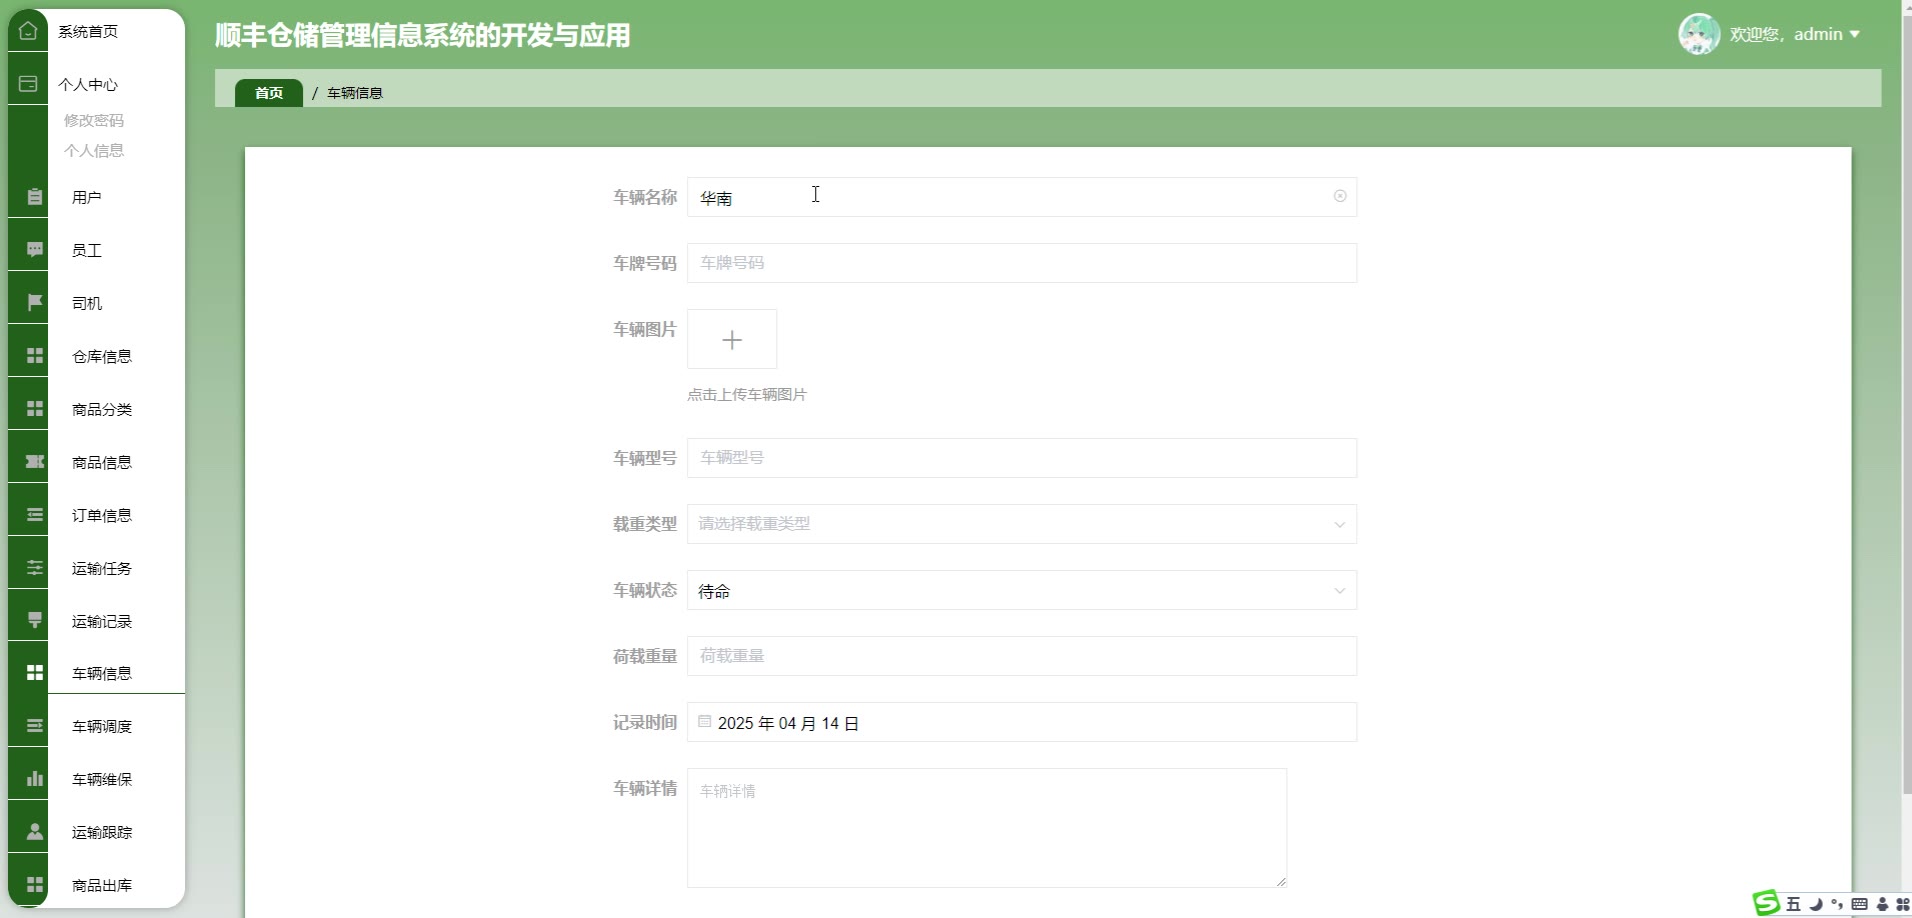Screen dimensions: 1912x918
Task: Open 运输记录 menu item
Action: click(102, 621)
